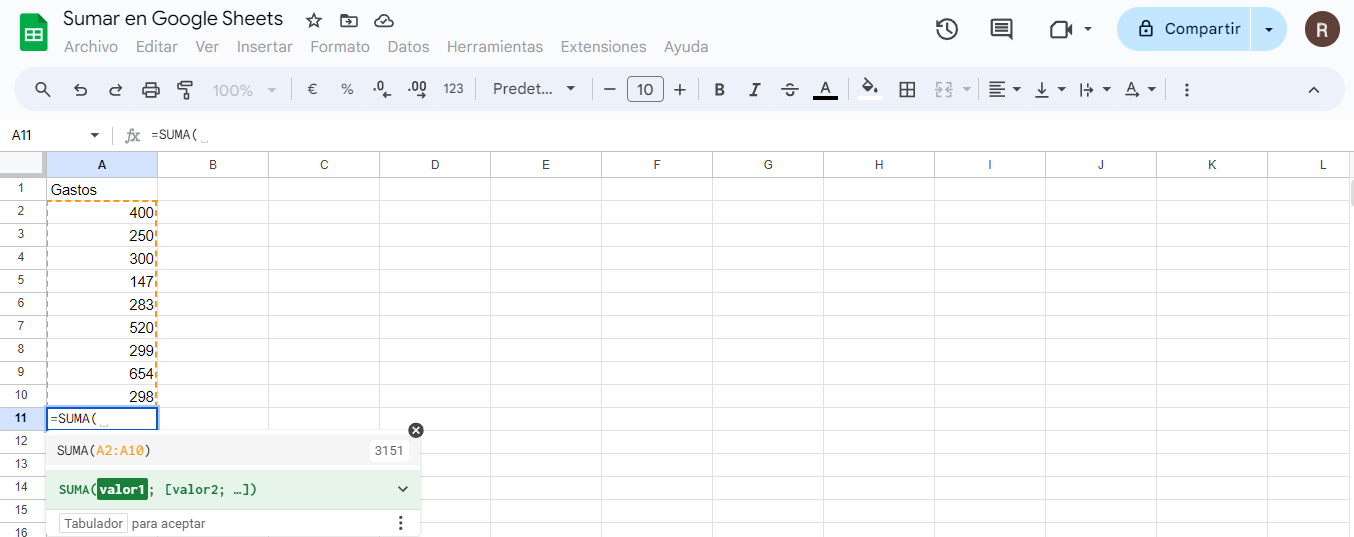Toggle italic formatting
The width and height of the screenshot is (1354, 537).
(x=755, y=89)
